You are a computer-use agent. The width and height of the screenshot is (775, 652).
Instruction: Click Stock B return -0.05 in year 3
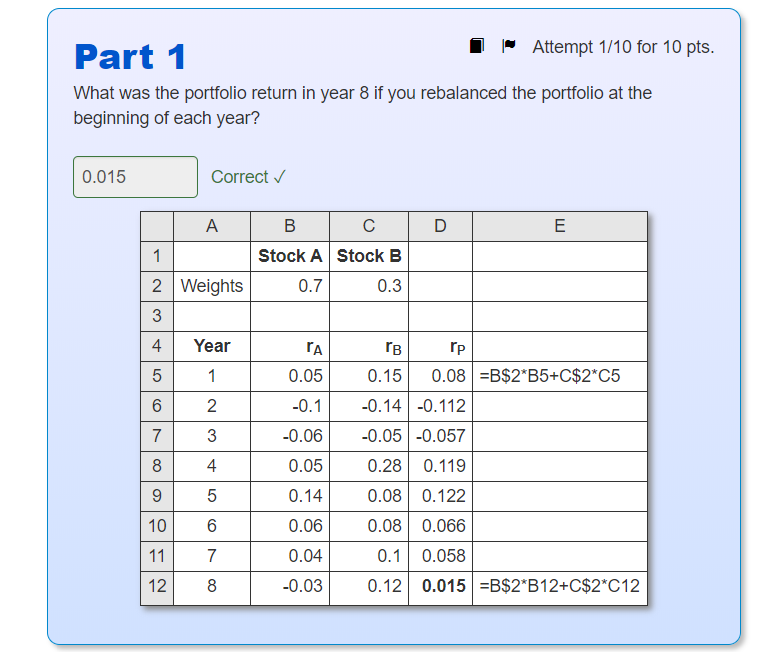369,436
